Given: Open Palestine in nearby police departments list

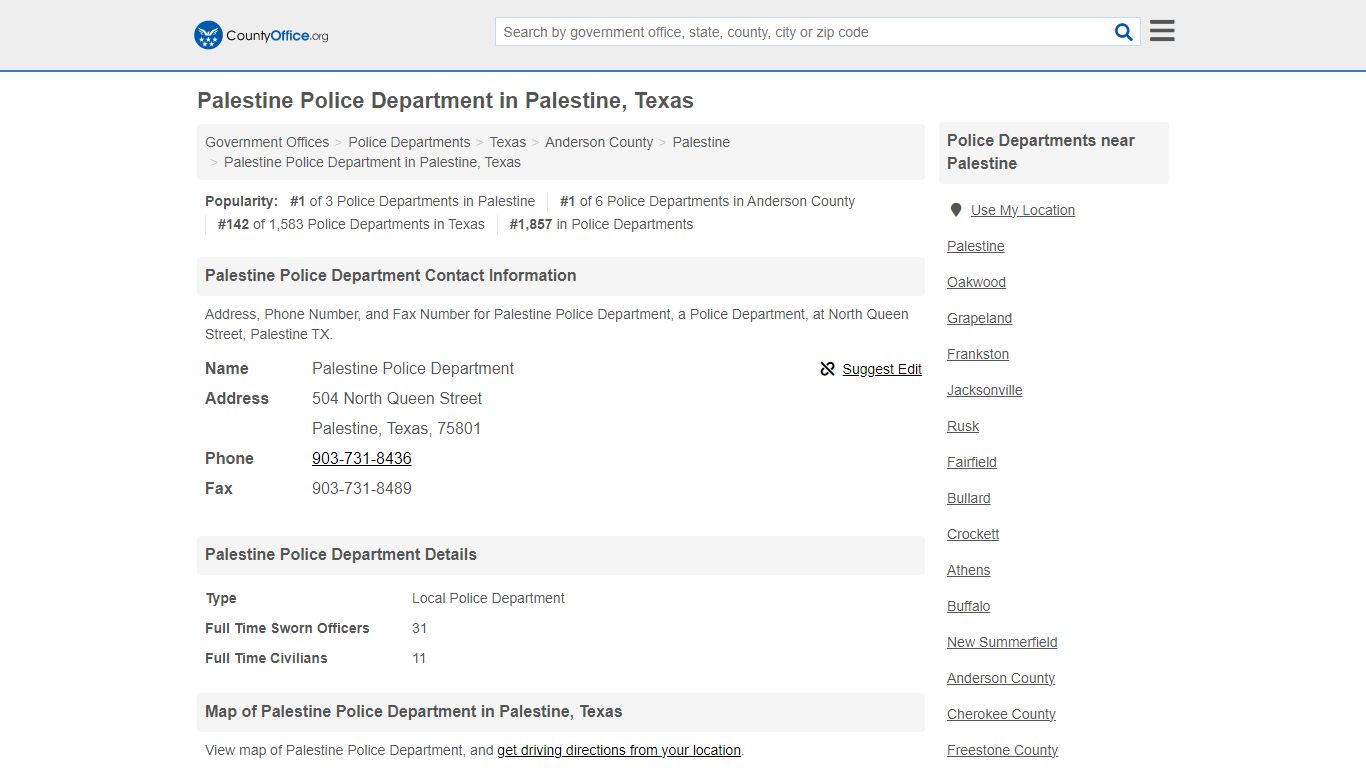Looking at the screenshot, I should coord(976,246).
